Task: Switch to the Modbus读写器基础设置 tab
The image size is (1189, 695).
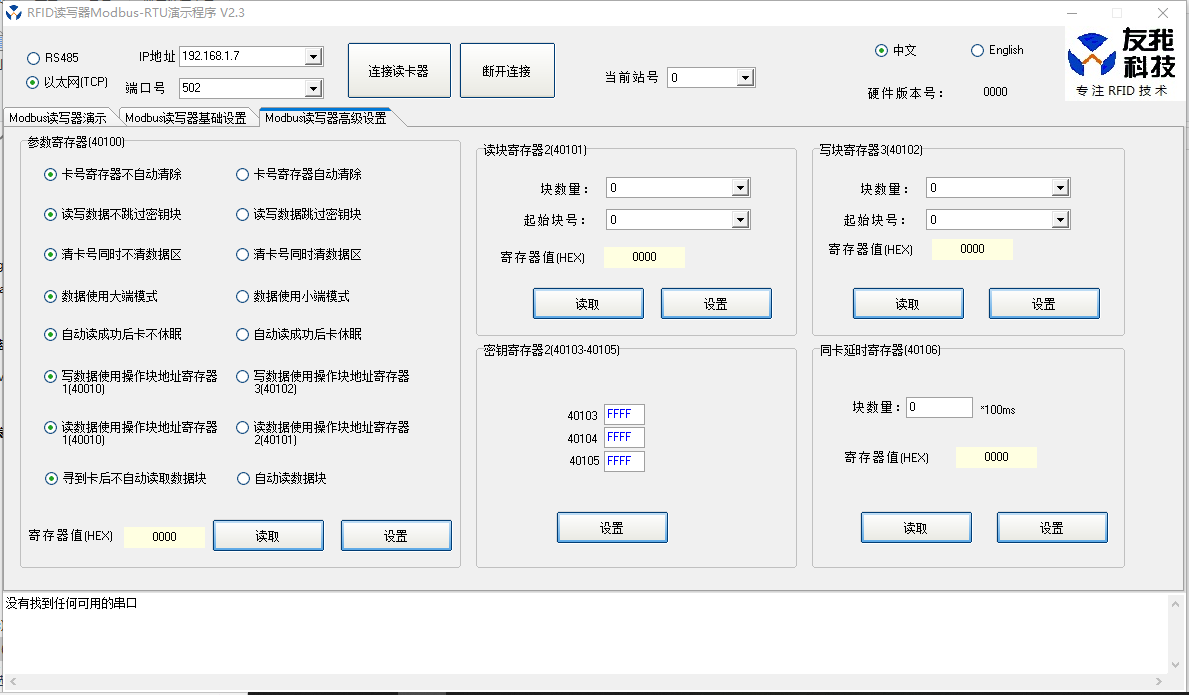Action: pyautogui.click(x=185, y=116)
